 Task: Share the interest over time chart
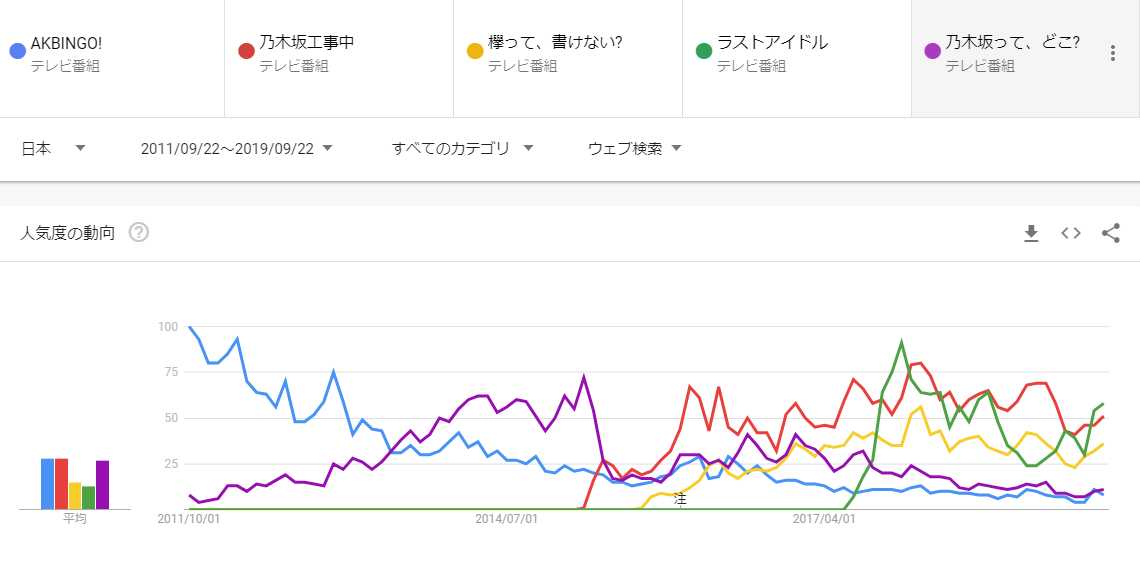[1110, 233]
